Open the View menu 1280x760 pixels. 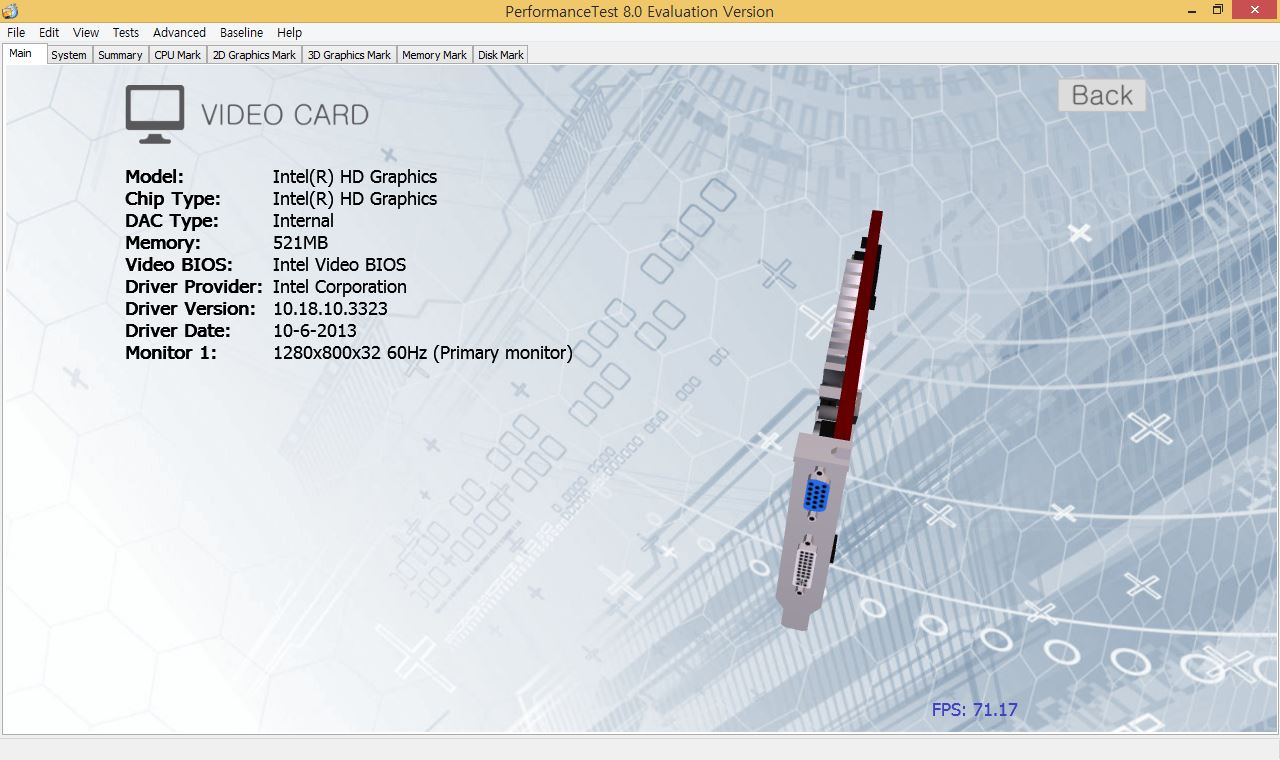pos(86,32)
